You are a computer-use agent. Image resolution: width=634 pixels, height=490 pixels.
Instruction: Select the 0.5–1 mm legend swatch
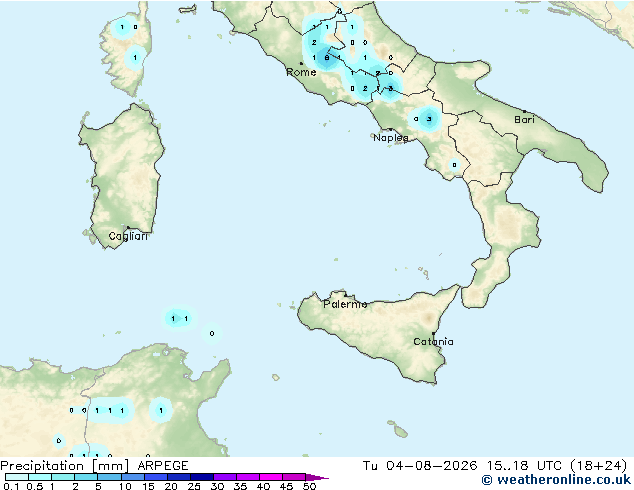pos(40,477)
